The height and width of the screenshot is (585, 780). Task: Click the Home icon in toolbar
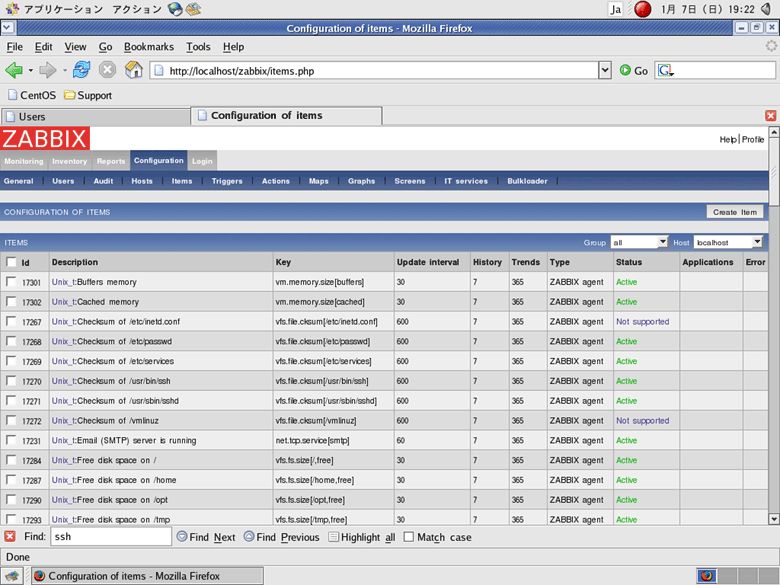tap(133, 70)
